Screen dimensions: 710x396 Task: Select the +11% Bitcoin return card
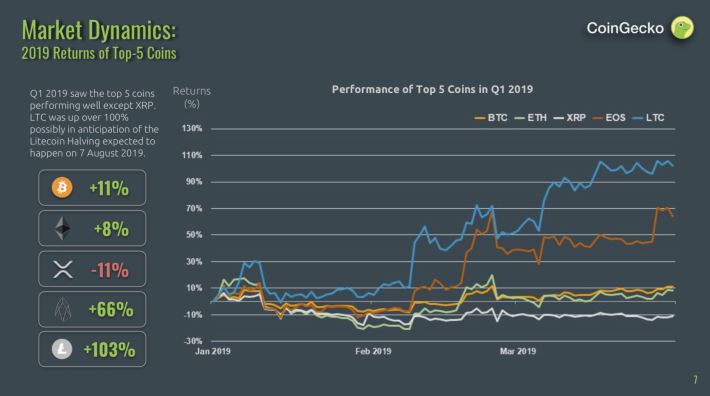(92, 188)
